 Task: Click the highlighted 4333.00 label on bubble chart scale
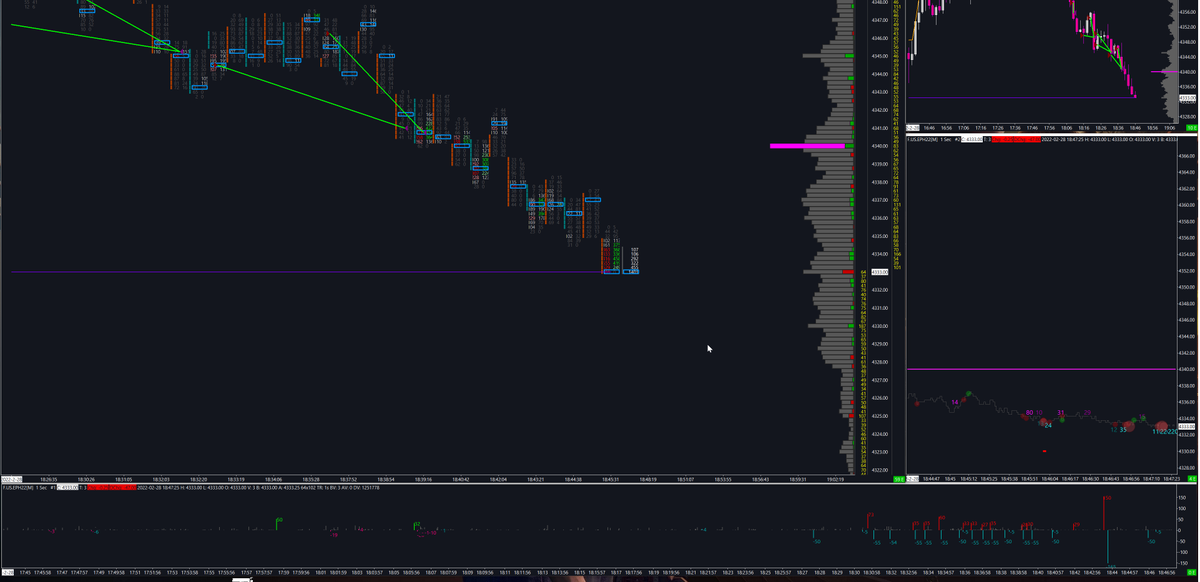point(1187,426)
